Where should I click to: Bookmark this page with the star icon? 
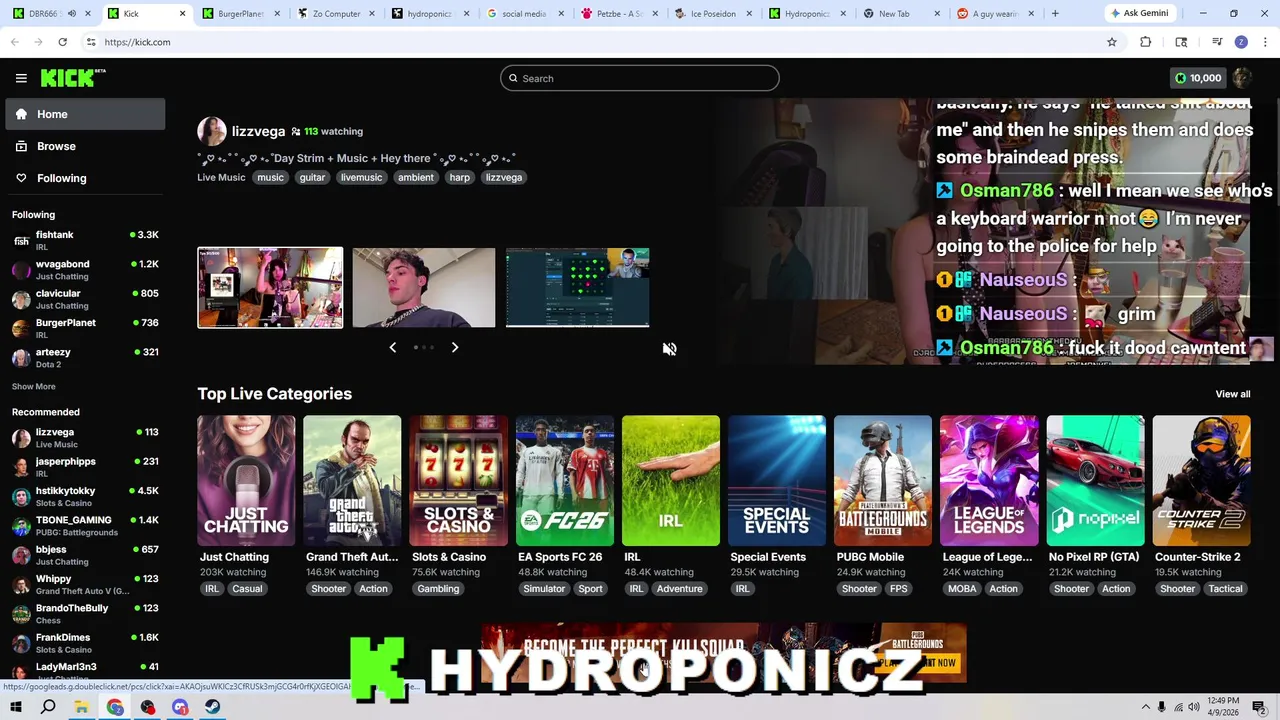tap(1111, 42)
